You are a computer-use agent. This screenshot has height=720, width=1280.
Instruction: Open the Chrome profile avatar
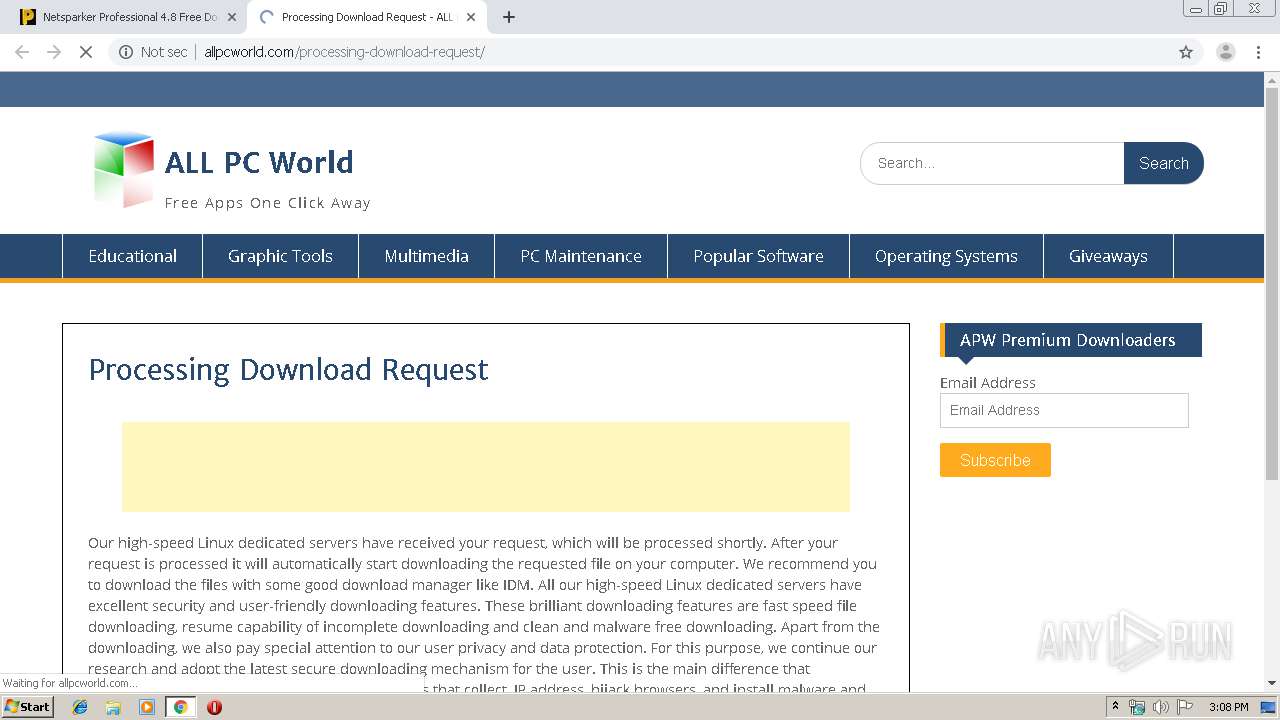point(1225,52)
